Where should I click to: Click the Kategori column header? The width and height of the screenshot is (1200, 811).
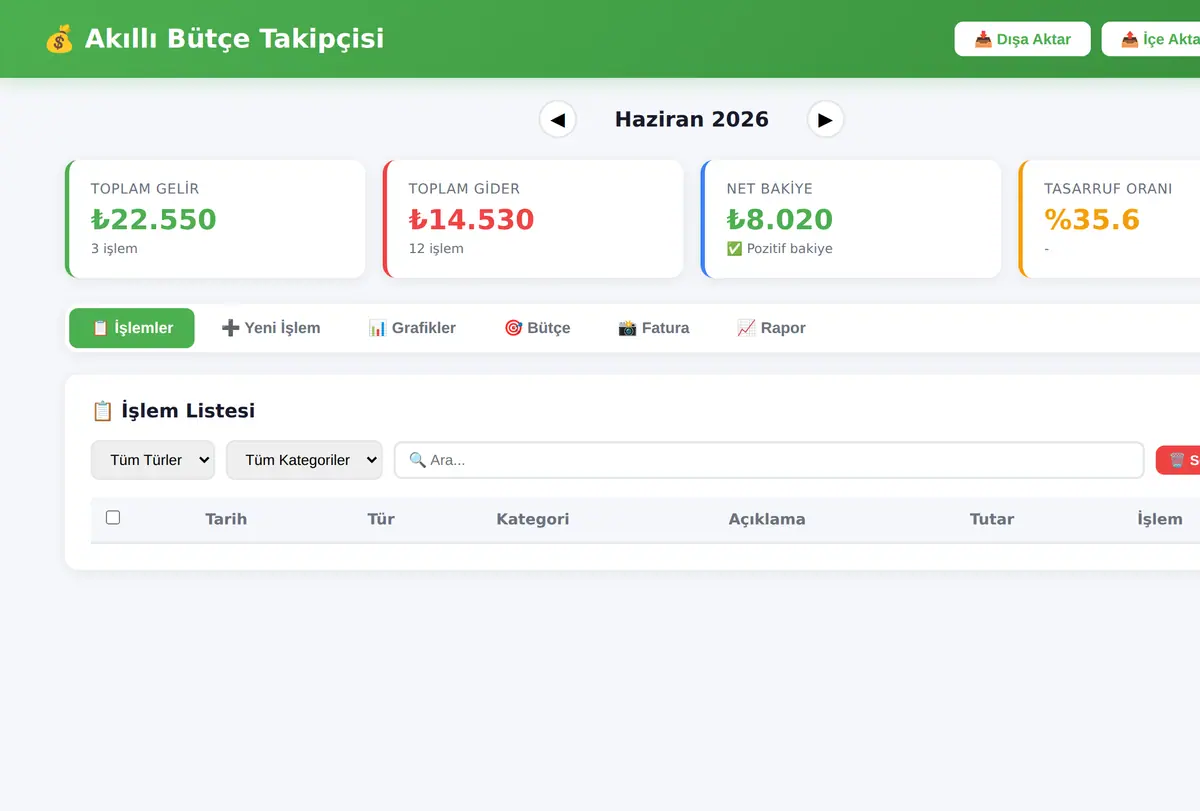[533, 519]
